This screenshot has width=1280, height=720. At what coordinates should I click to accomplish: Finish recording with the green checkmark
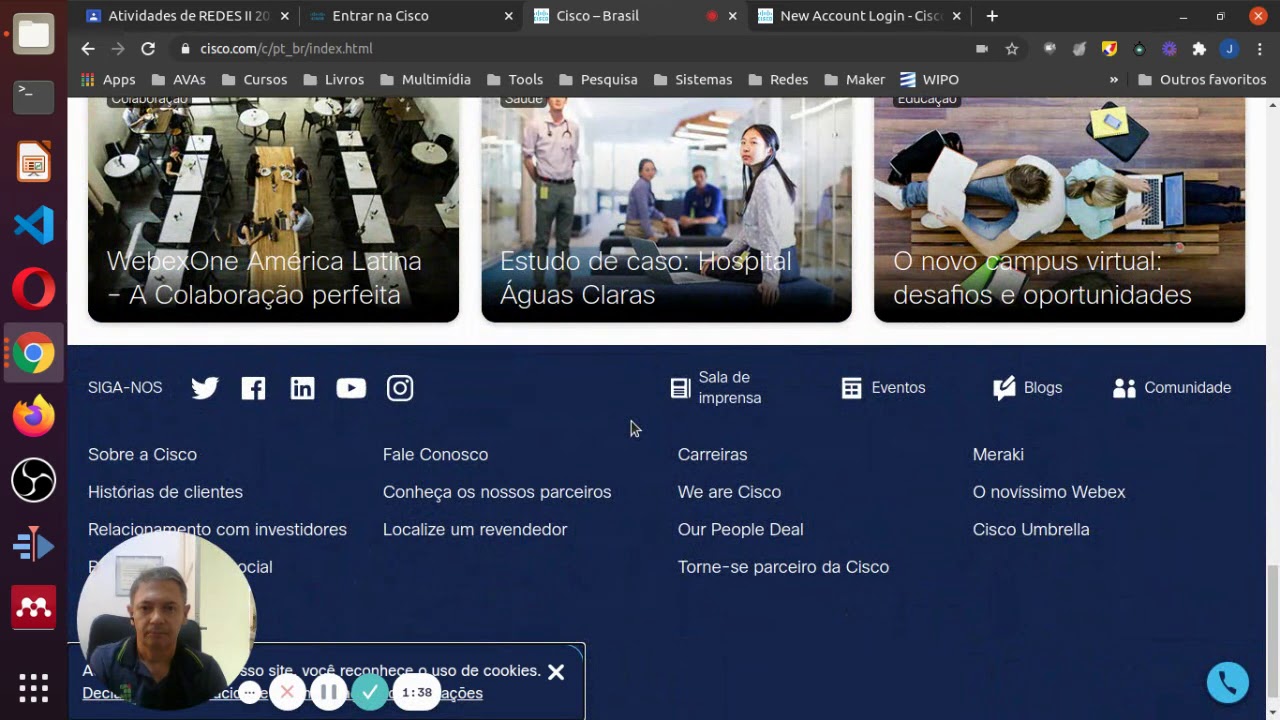(370, 691)
